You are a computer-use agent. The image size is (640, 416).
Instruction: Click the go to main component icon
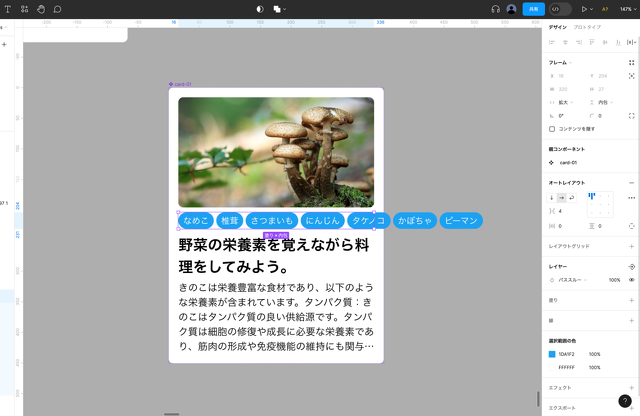tap(551, 162)
